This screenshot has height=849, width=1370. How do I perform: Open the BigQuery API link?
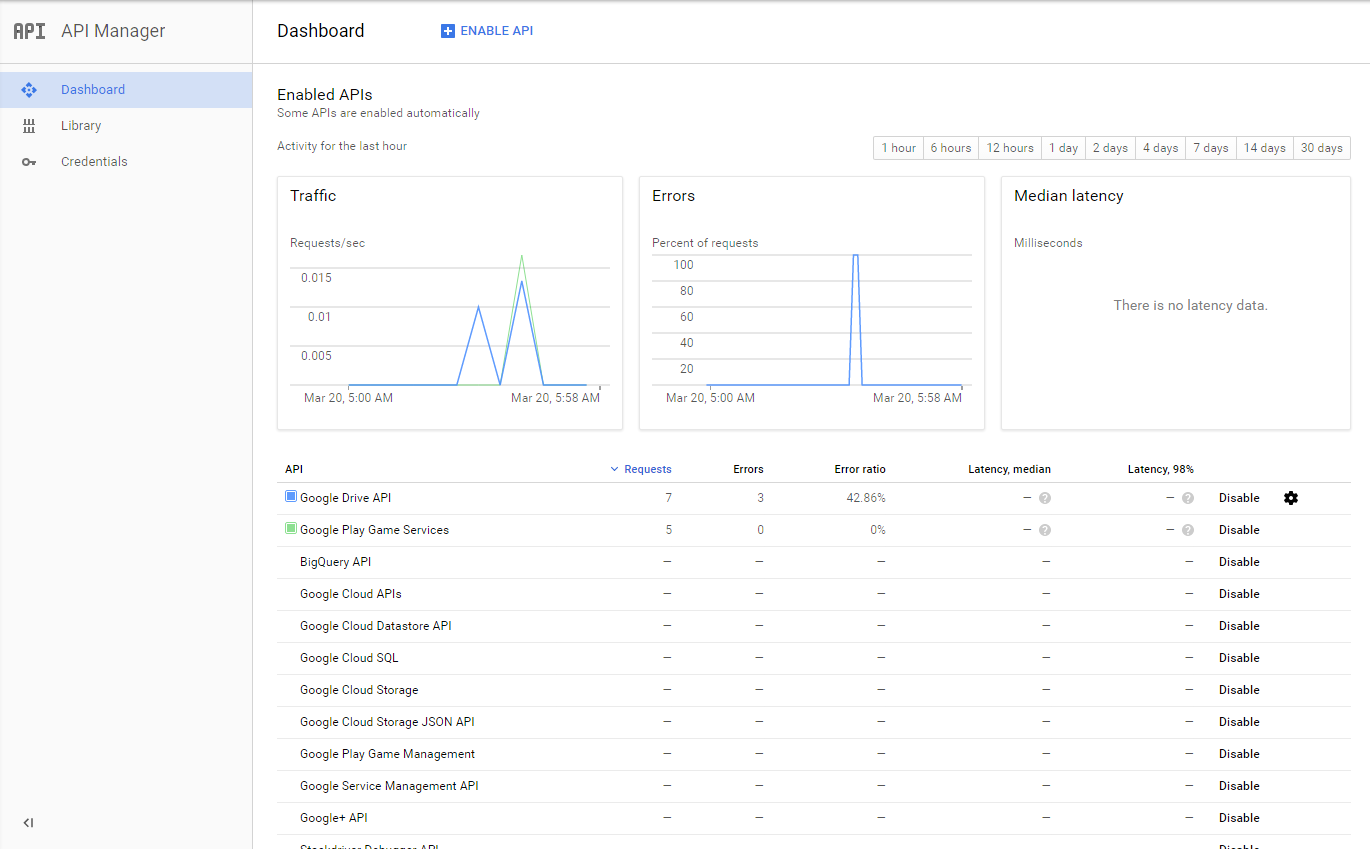point(335,562)
